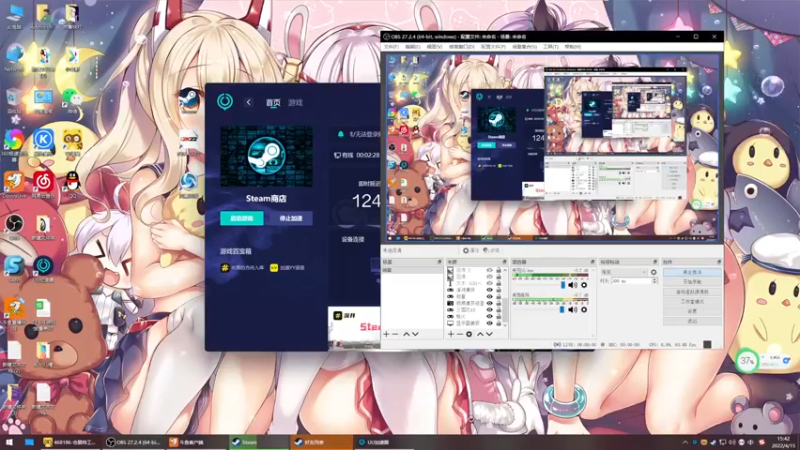Switch to the 首页 tab in UU accelerator

tap(273, 103)
